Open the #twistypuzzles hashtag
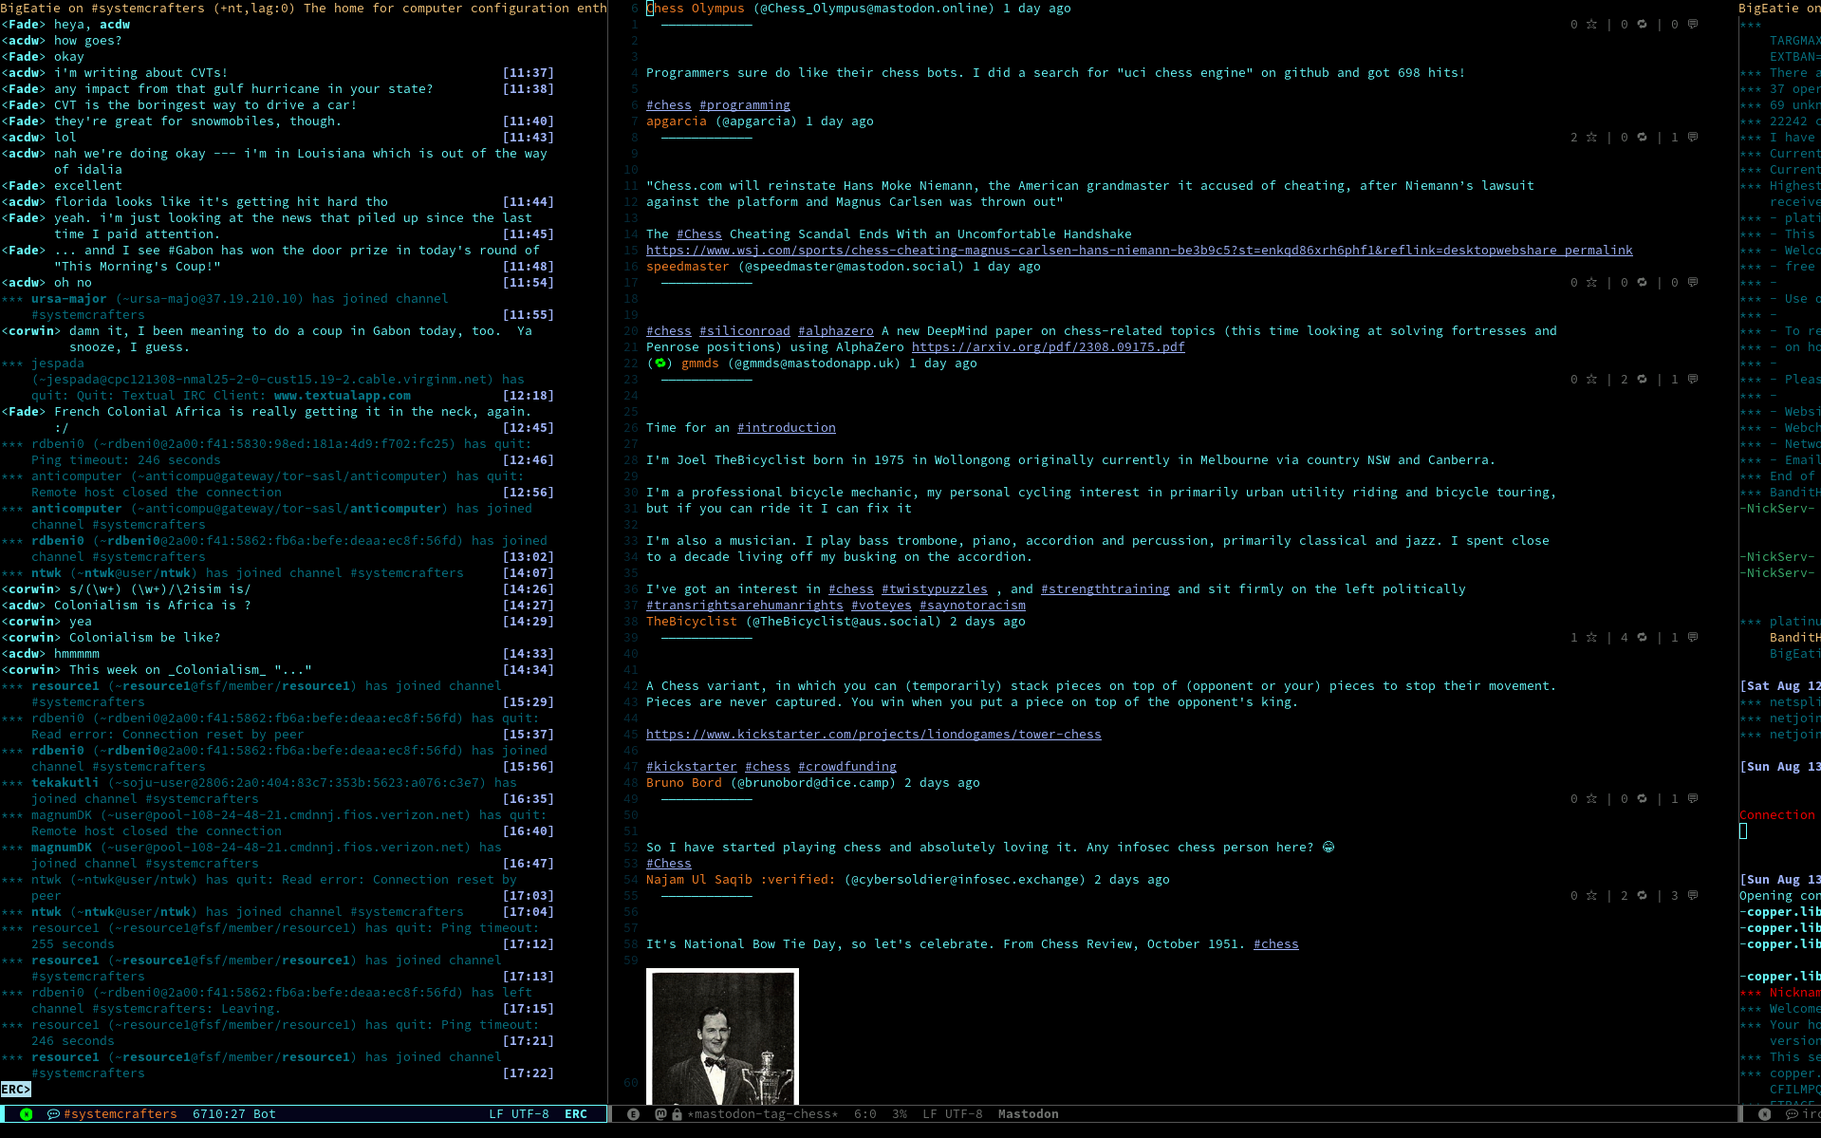This screenshot has height=1138, width=1821. (x=934, y=589)
